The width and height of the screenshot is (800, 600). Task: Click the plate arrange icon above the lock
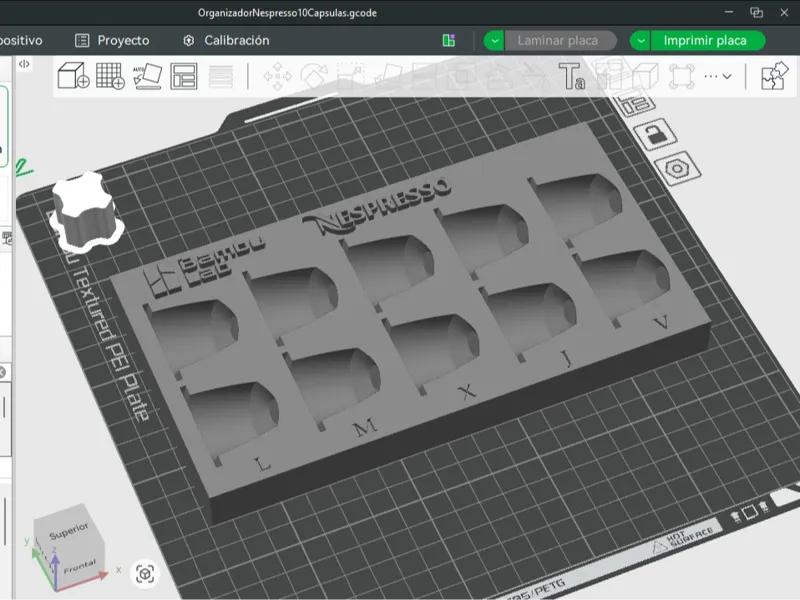pyautogui.click(x=635, y=105)
